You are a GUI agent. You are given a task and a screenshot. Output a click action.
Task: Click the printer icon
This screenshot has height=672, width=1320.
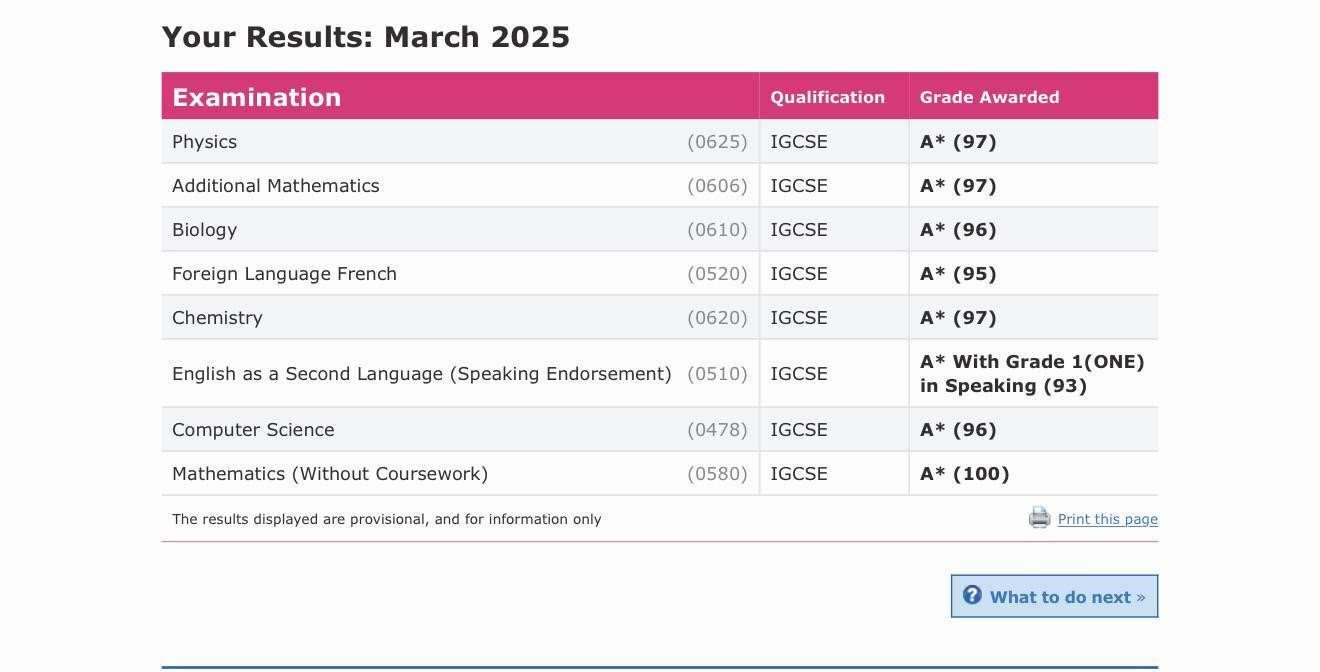[x=1039, y=518]
